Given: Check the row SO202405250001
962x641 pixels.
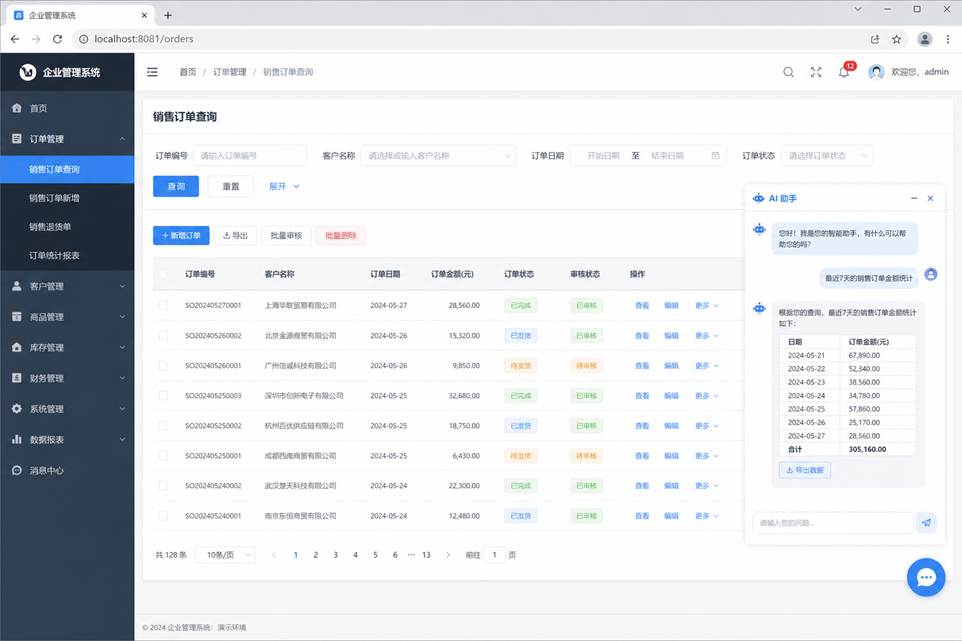Looking at the screenshot, I should 163,456.
